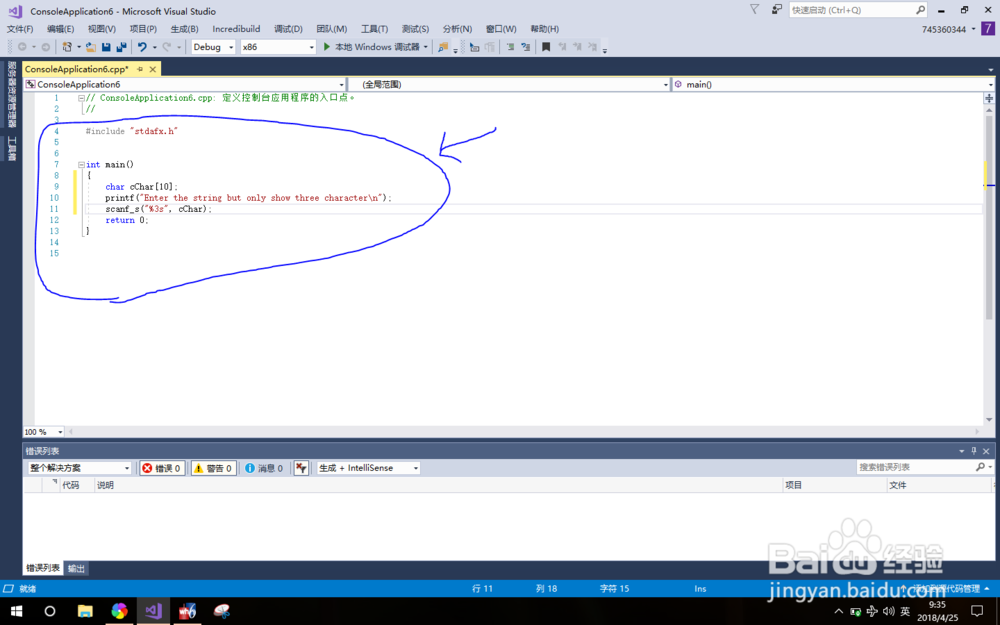Uncomment selected lines icon
The width and height of the screenshot is (1000, 625).
pos(526,47)
